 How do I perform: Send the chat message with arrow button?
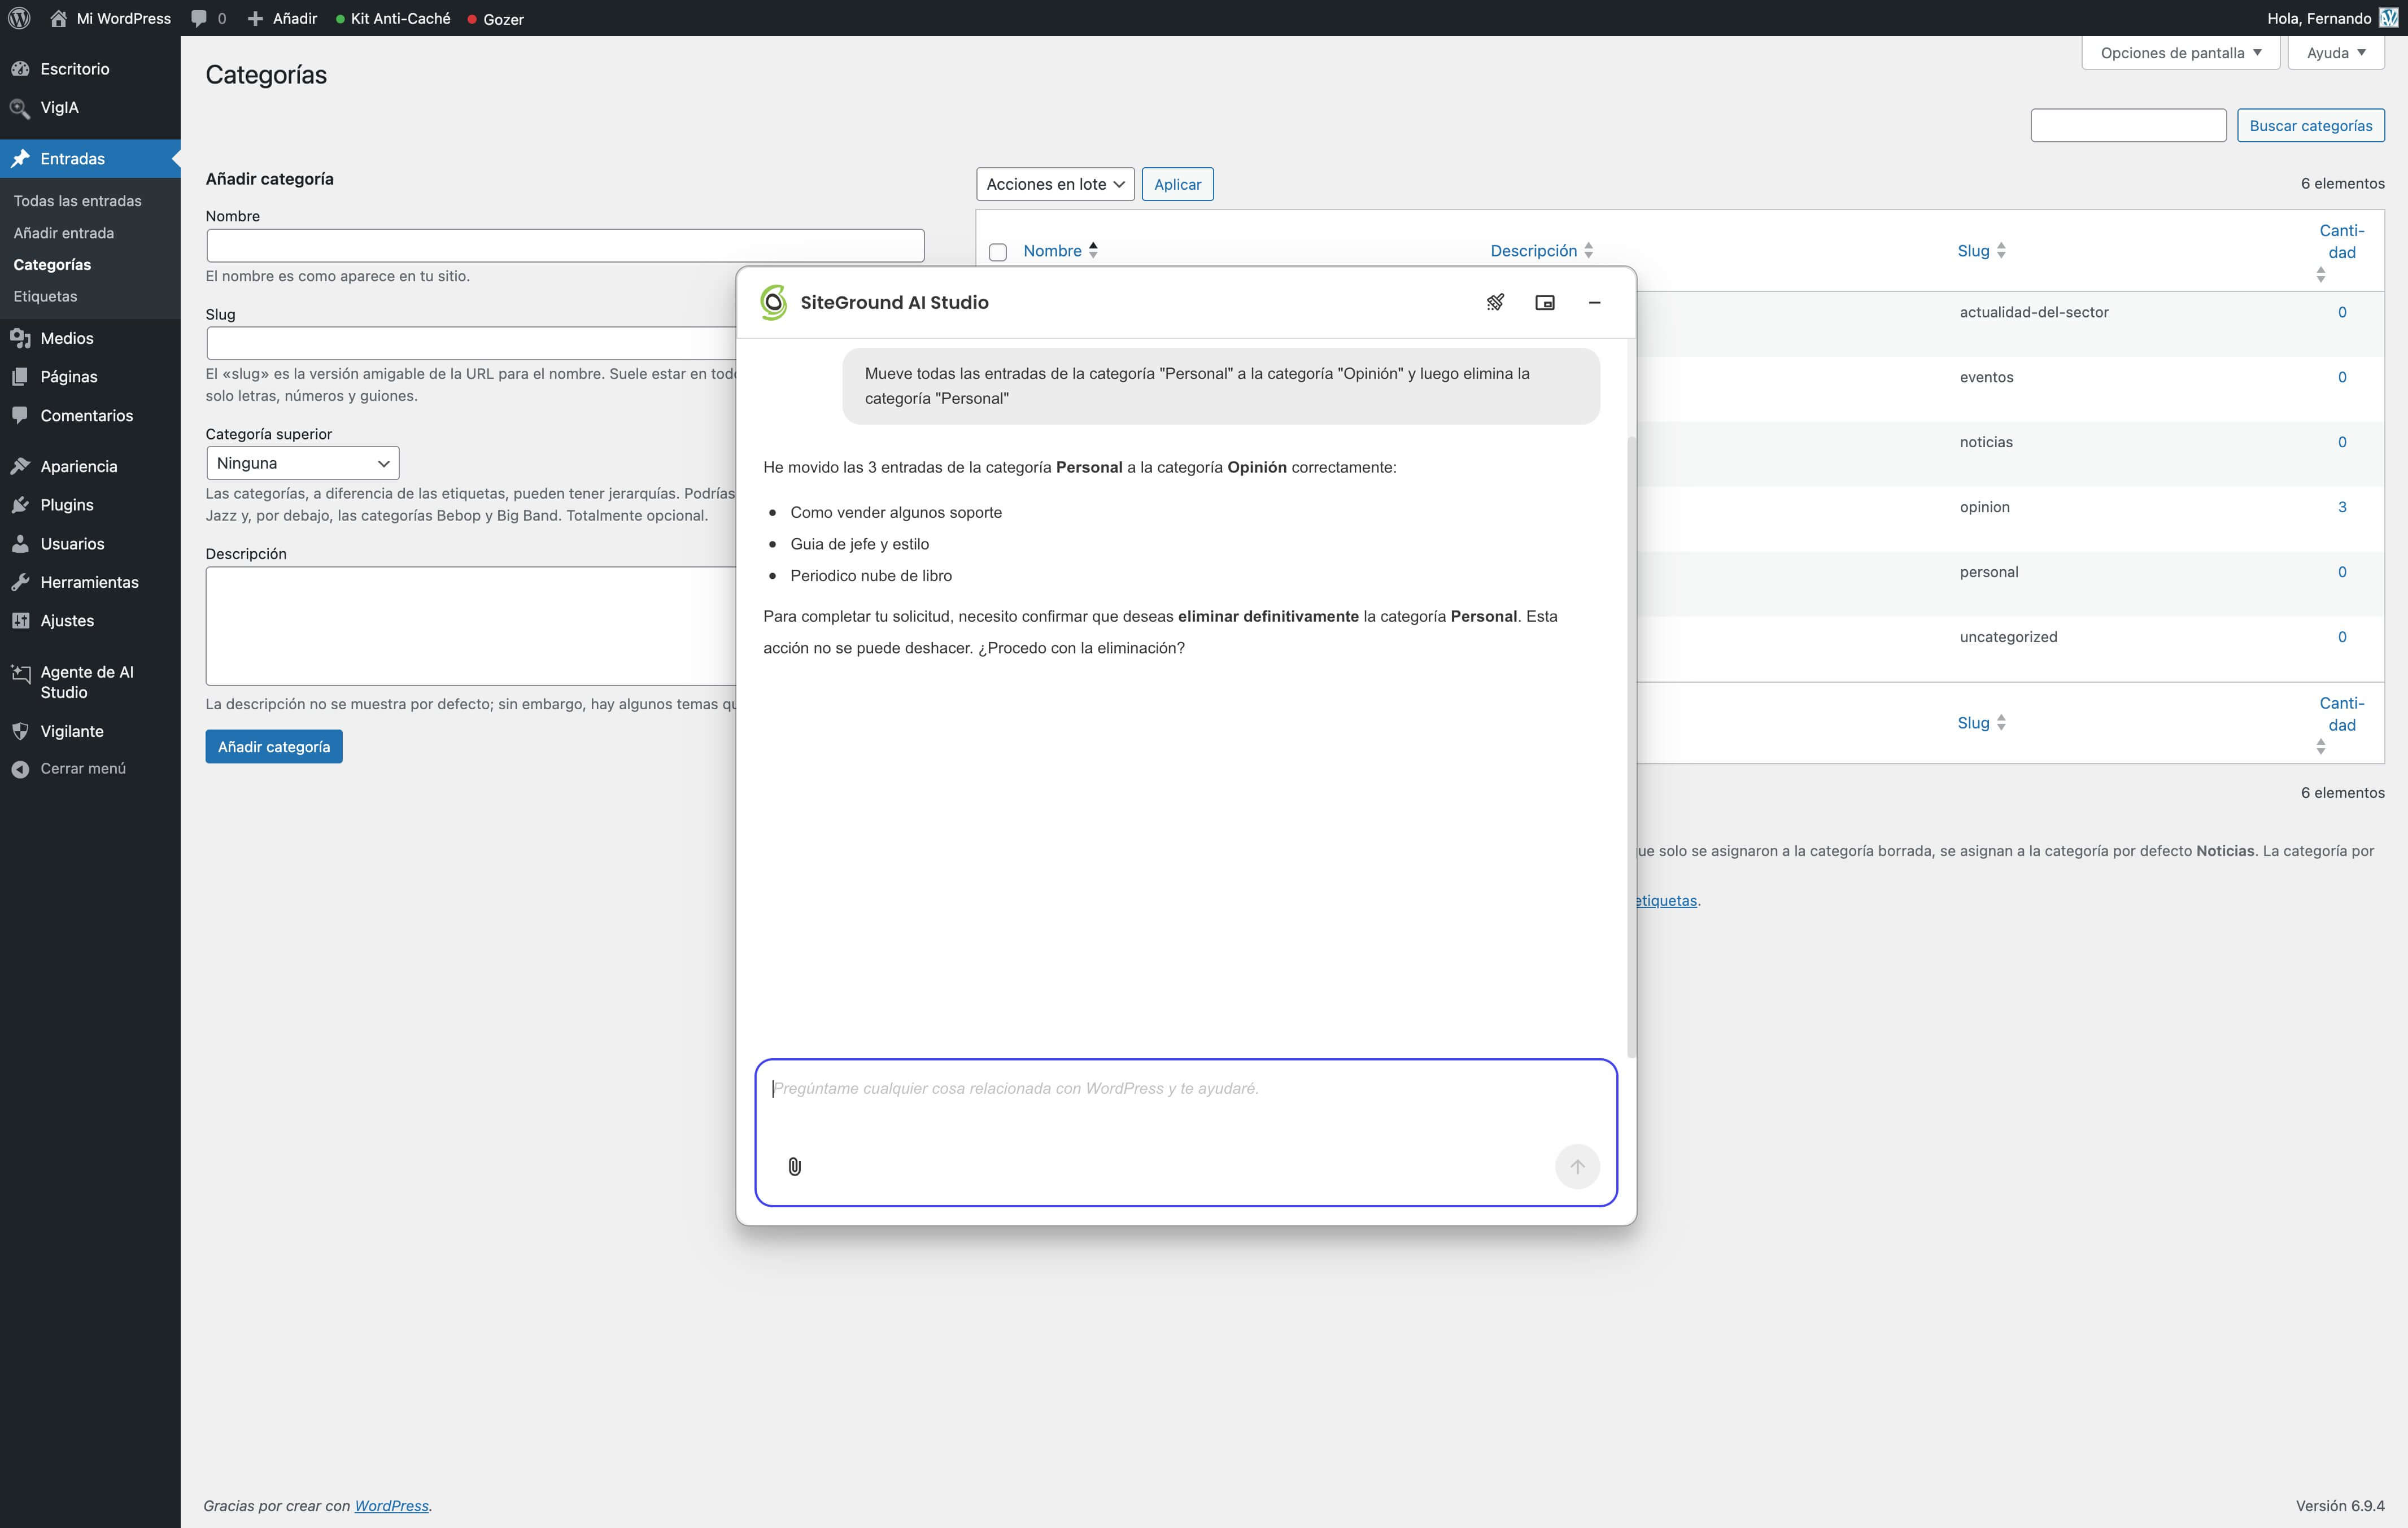coord(1577,1166)
